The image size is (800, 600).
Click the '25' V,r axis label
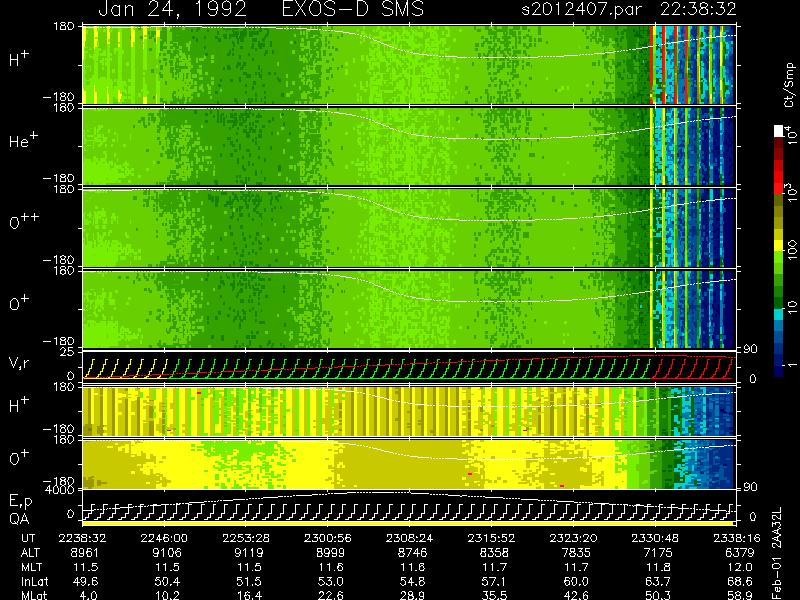69,352
